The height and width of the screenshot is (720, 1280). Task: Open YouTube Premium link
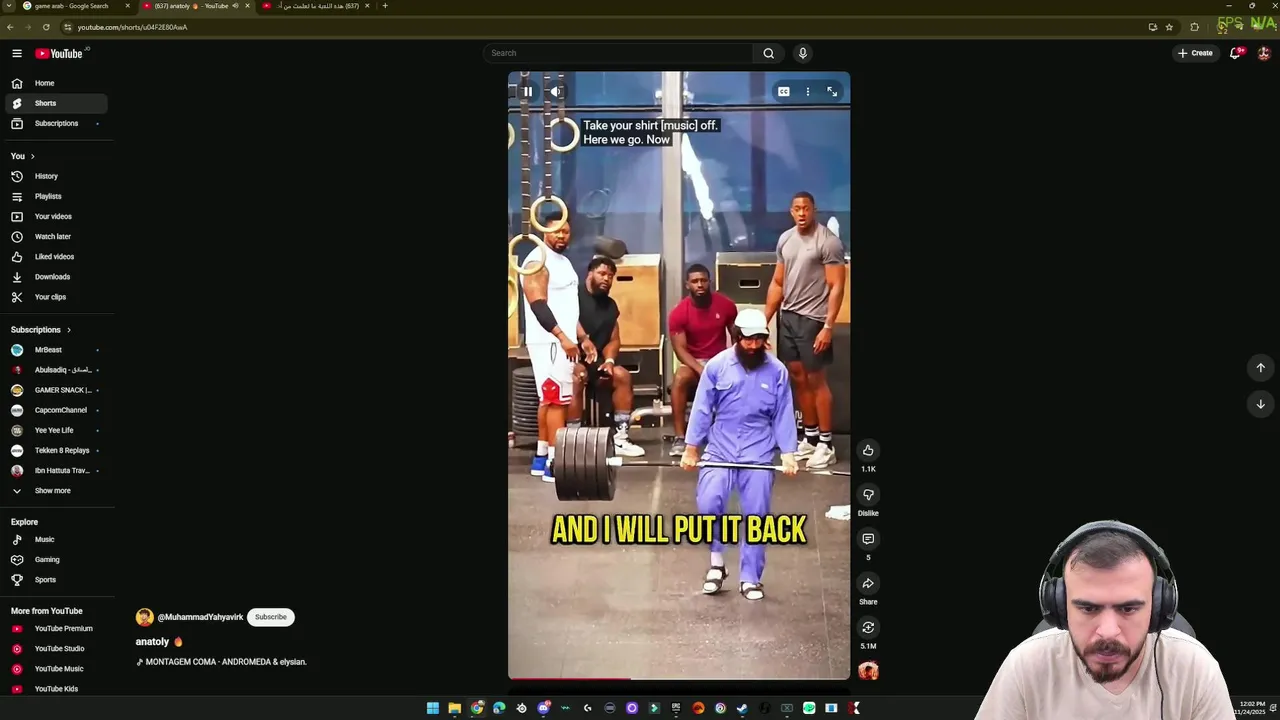[55, 629]
